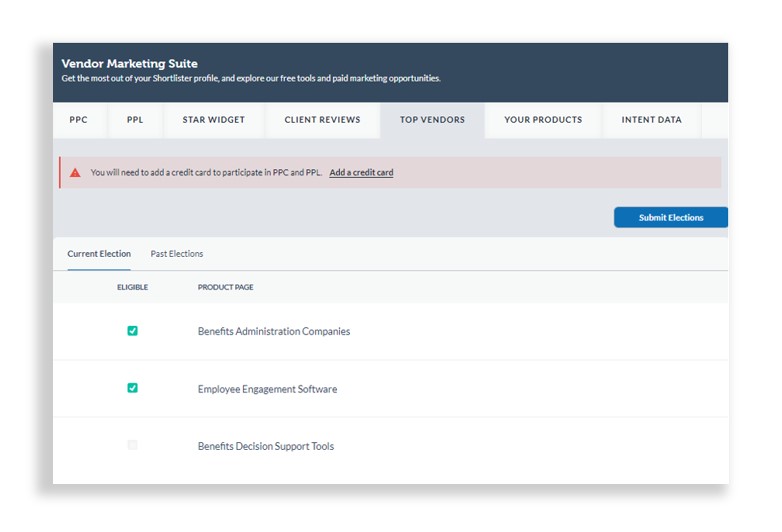Toggle the Employee Engagement Software checkbox

pyautogui.click(x=133, y=388)
